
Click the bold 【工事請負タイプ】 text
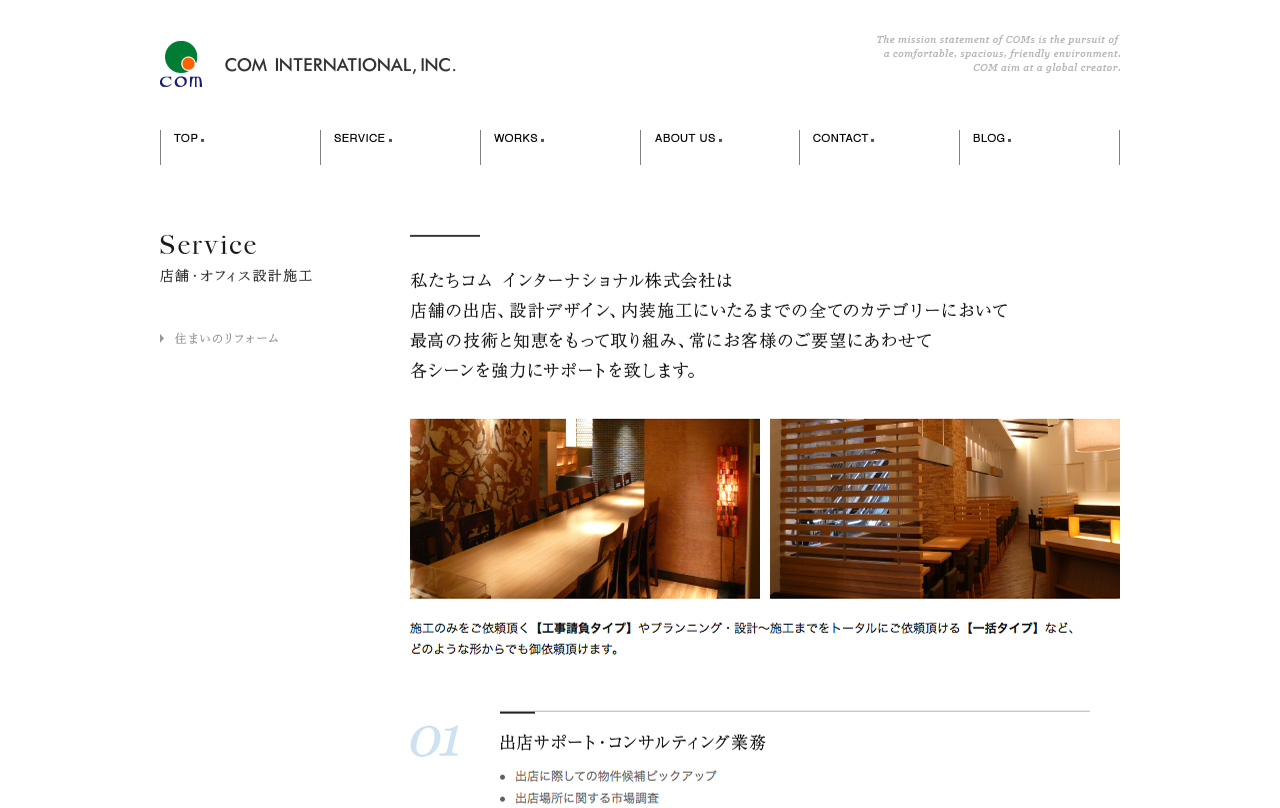(x=584, y=628)
